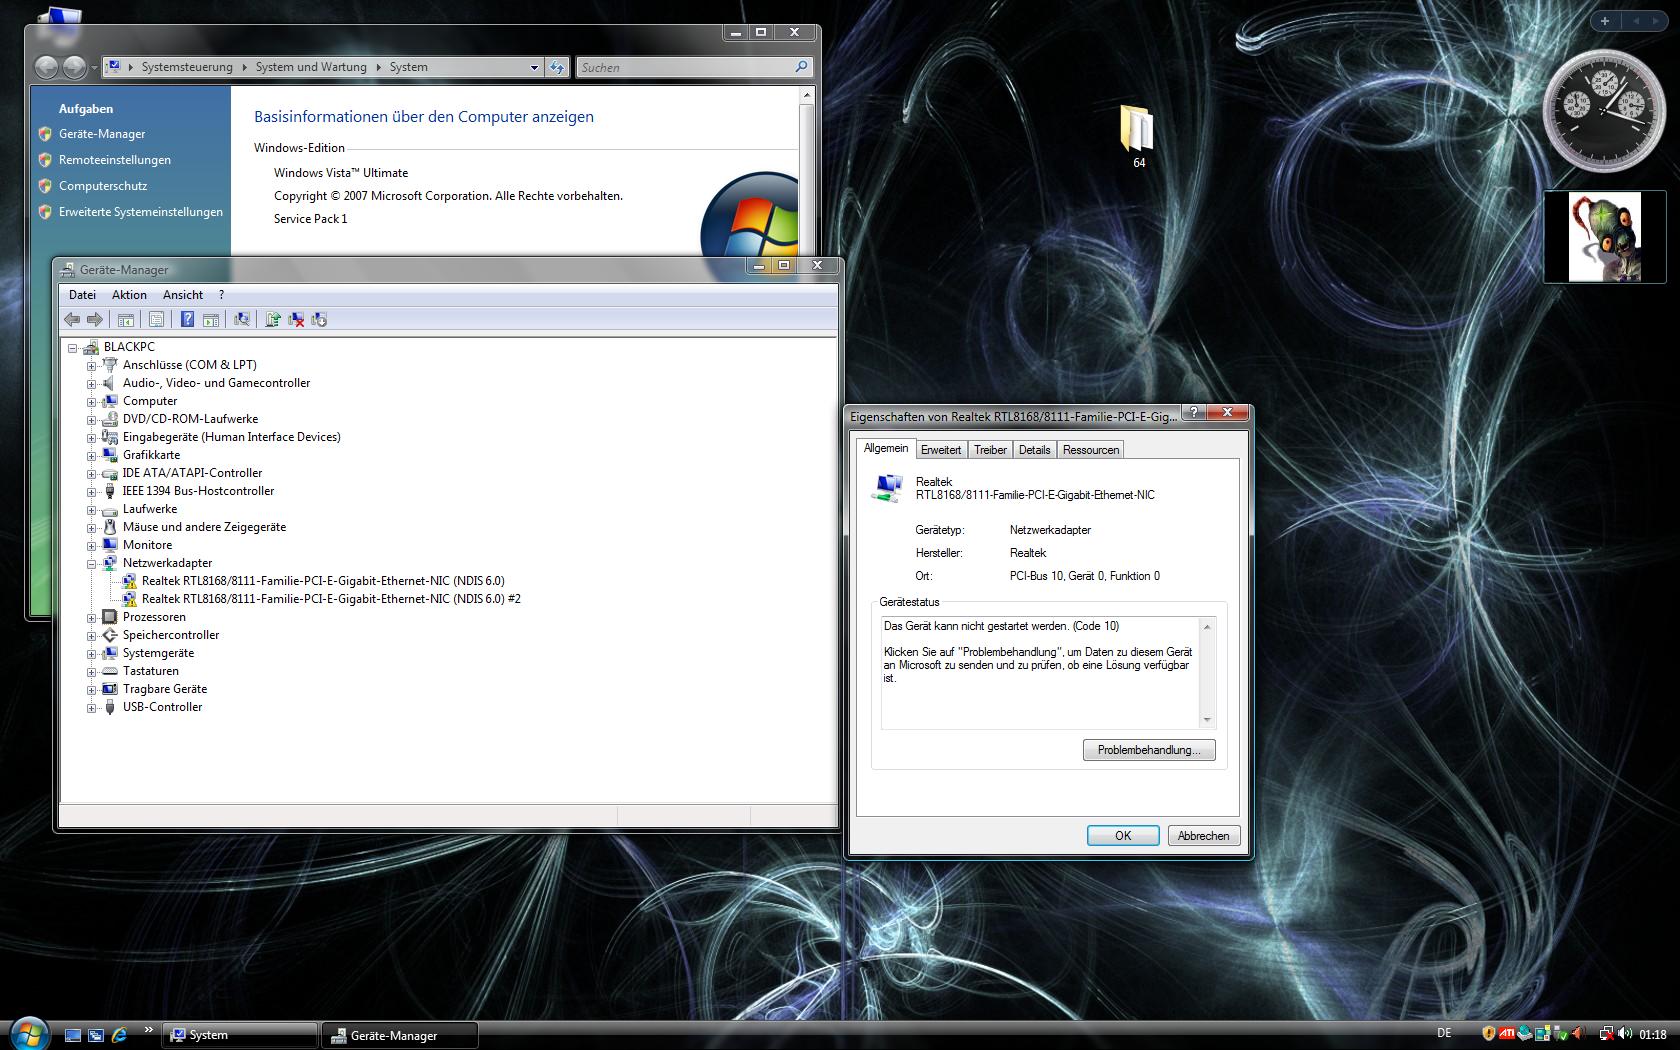Viewport: 1680px width, 1050px height.
Task: Click the System taskbar button
Action: 240,1035
